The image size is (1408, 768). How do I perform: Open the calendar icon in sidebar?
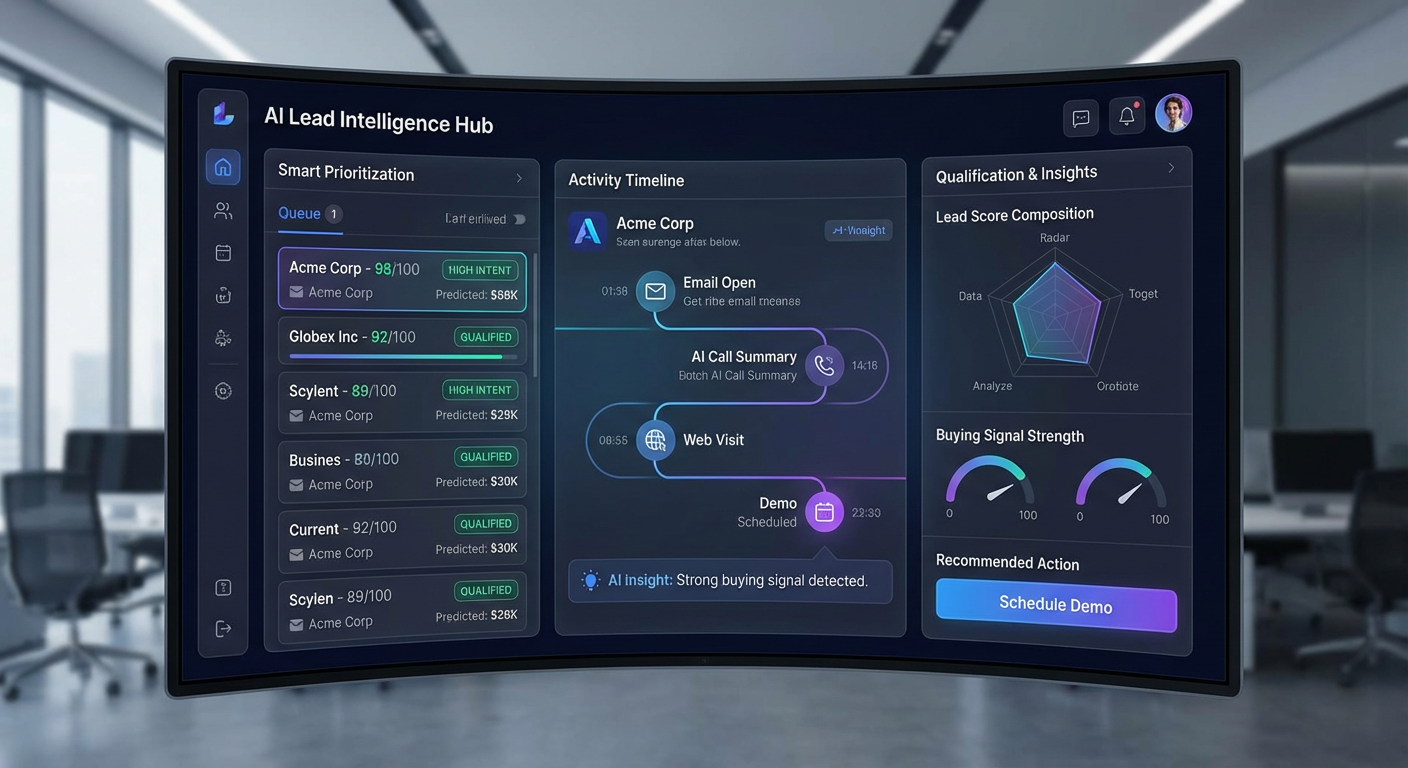coord(223,254)
